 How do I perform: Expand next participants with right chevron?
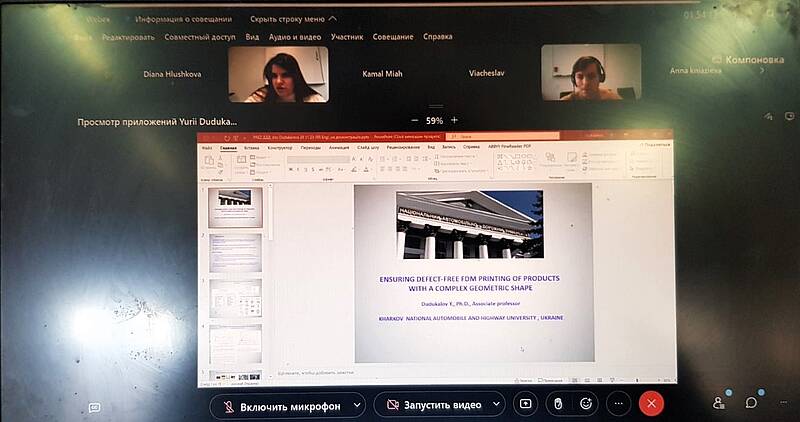point(763,71)
